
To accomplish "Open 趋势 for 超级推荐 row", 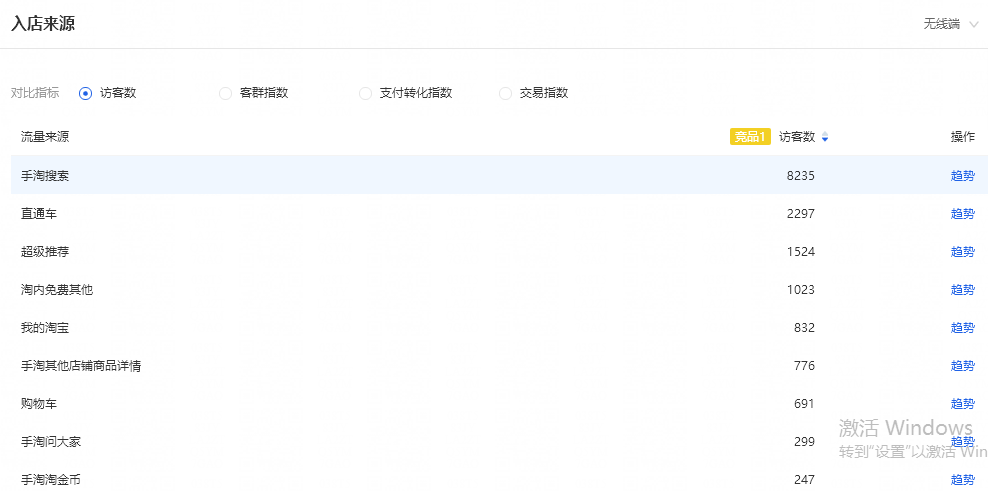I will 962,251.
